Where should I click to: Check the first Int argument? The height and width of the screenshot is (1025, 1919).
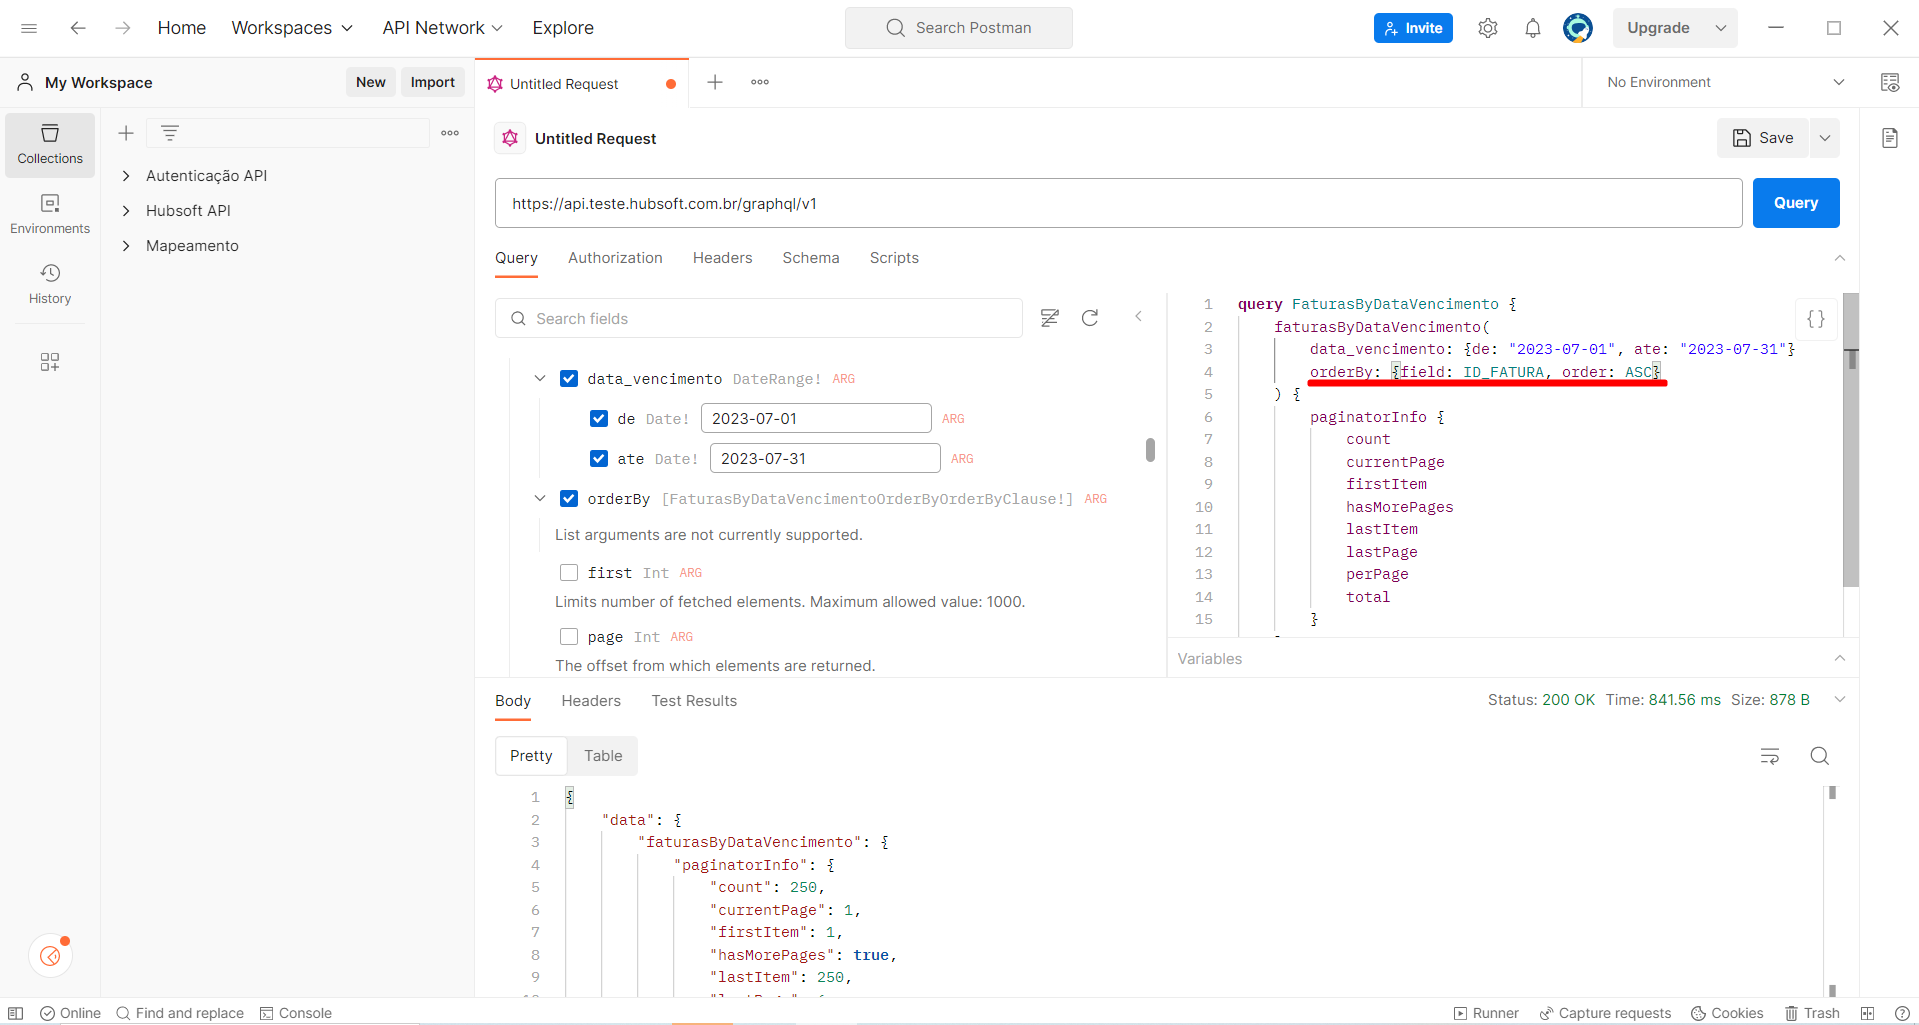point(569,573)
